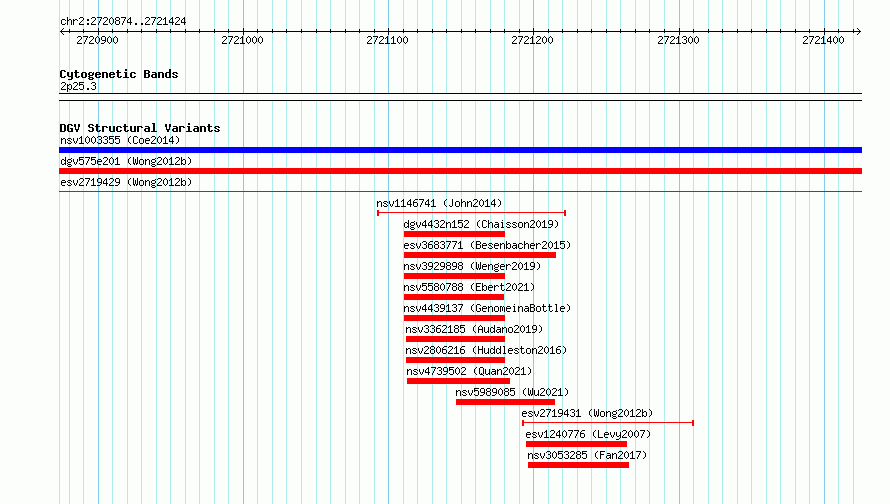This screenshot has width=890, height=504.
Task: Click the DGV Structural Variants track title
Action: 140,128
